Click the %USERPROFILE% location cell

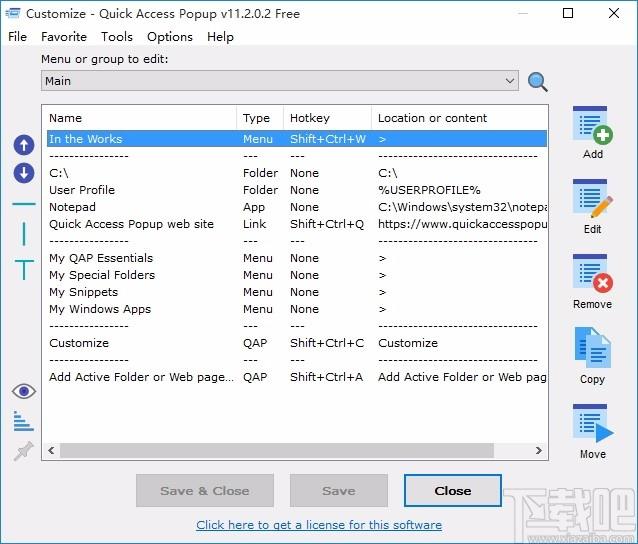click(x=429, y=190)
